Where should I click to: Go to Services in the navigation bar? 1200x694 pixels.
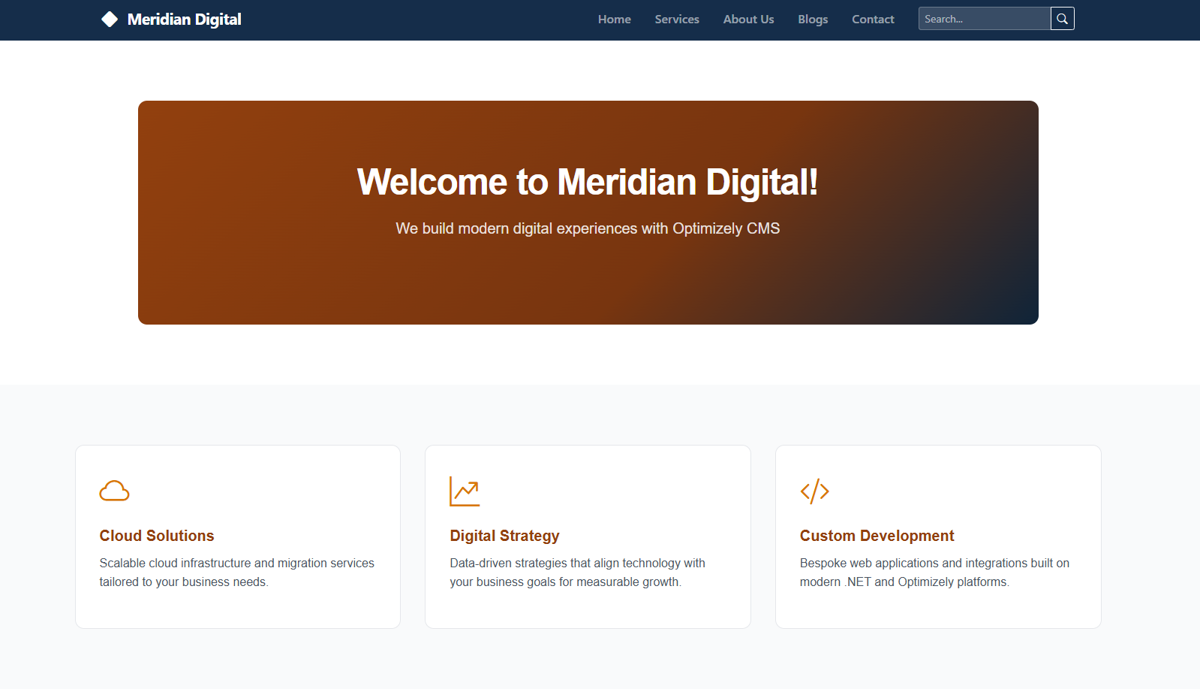tap(677, 19)
